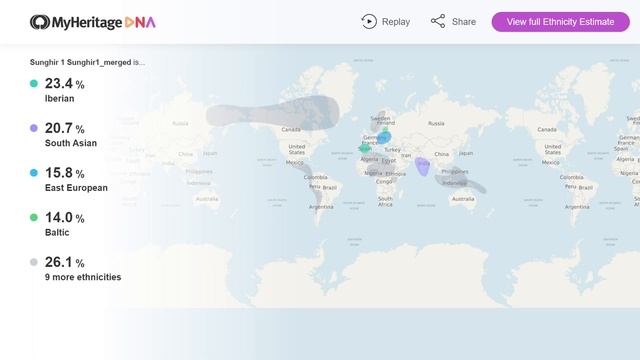Open the MyHeritage DNA logo link
Image resolution: width=640 pixels, height=360 pixels.
93,22
